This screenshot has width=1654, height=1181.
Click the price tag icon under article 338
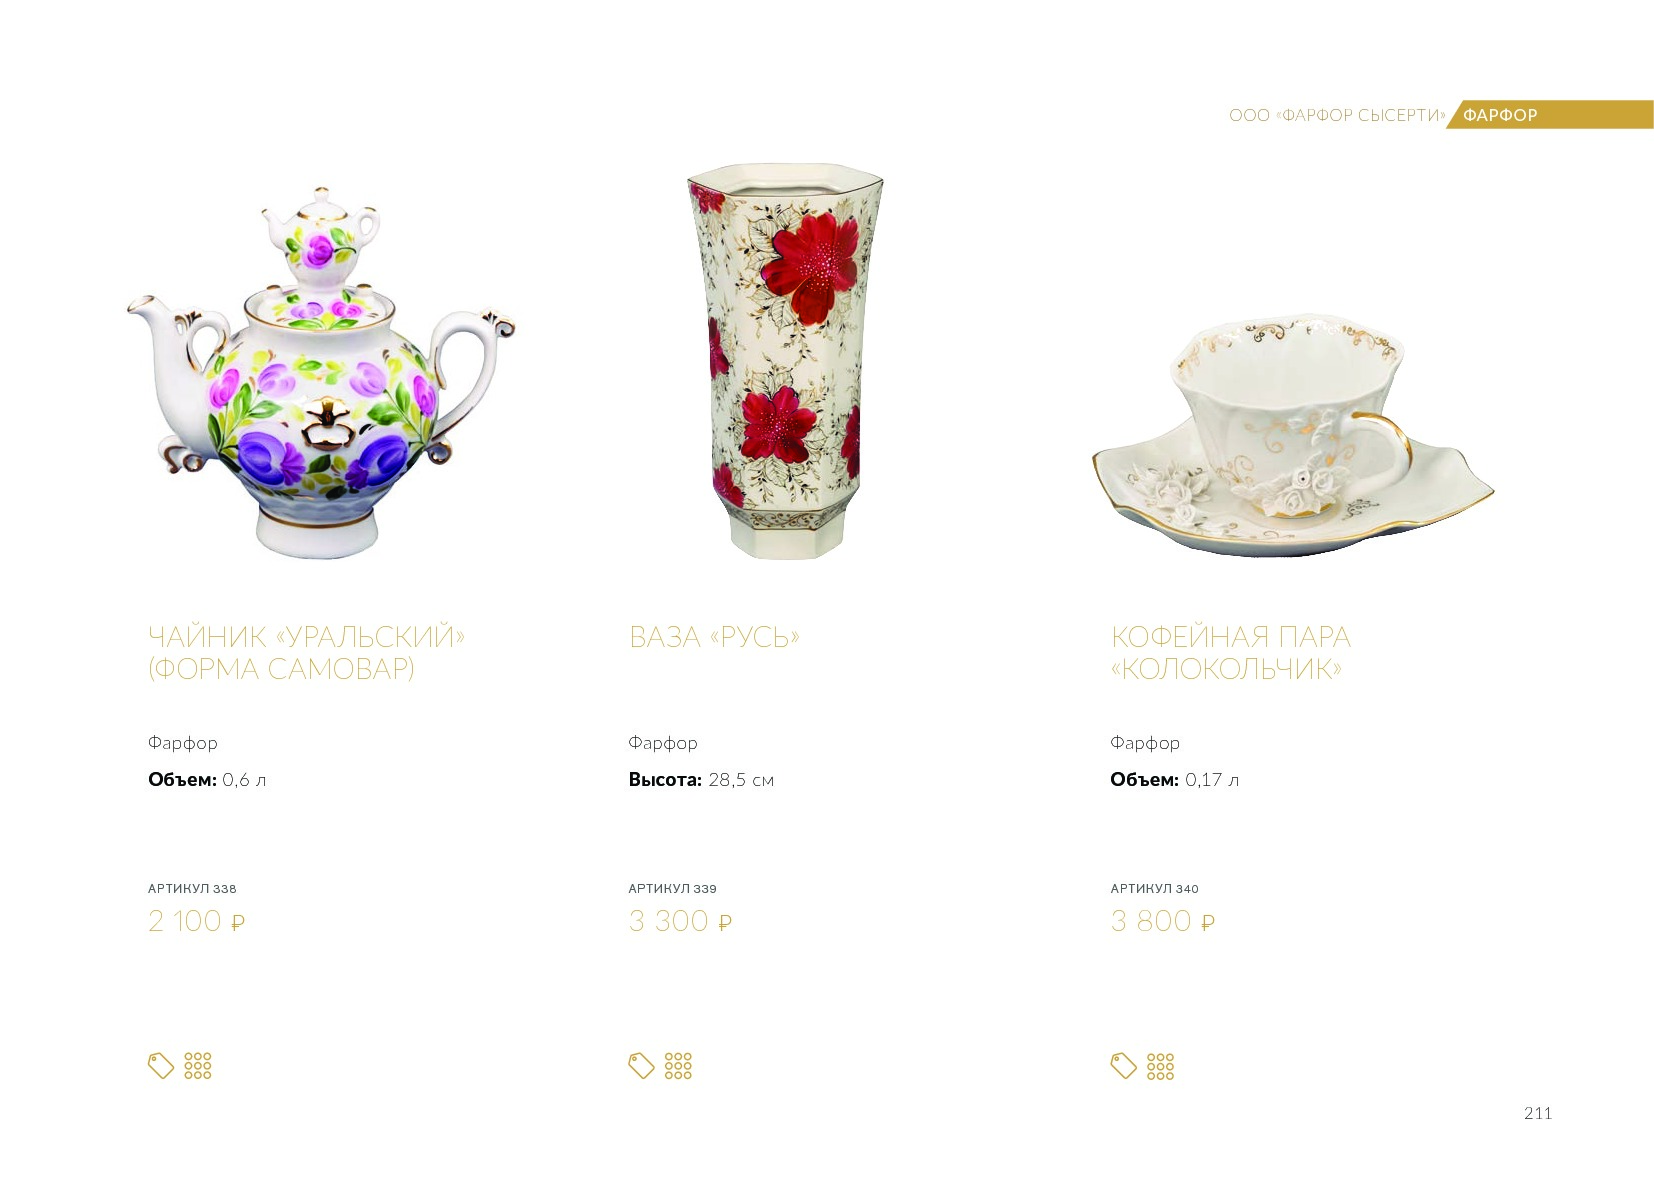(x=161, y=1066)
